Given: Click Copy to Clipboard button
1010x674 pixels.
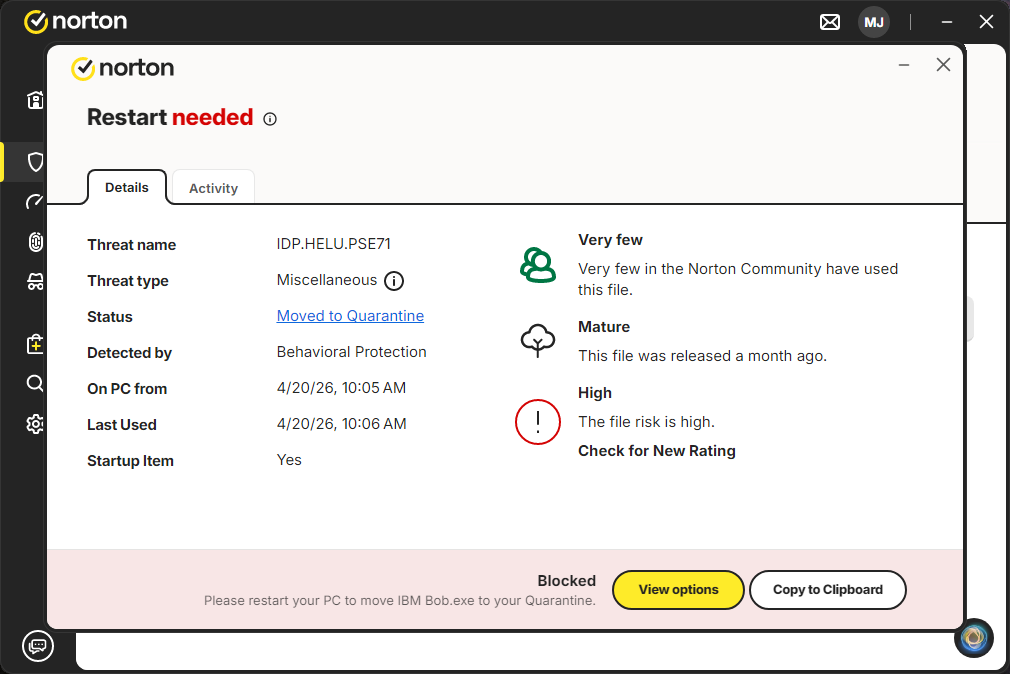Looking at the screenshot, I should click(828, 590).
